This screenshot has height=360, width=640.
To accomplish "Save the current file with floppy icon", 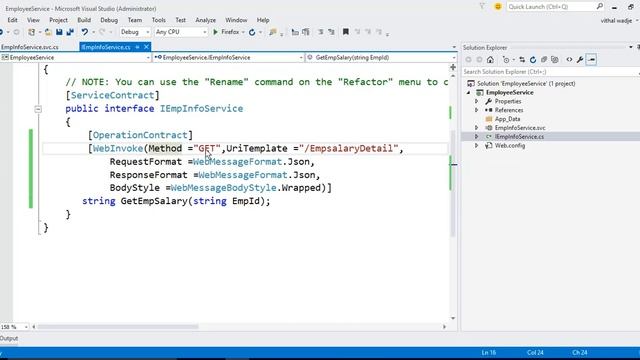I will (x=59, y=32).
